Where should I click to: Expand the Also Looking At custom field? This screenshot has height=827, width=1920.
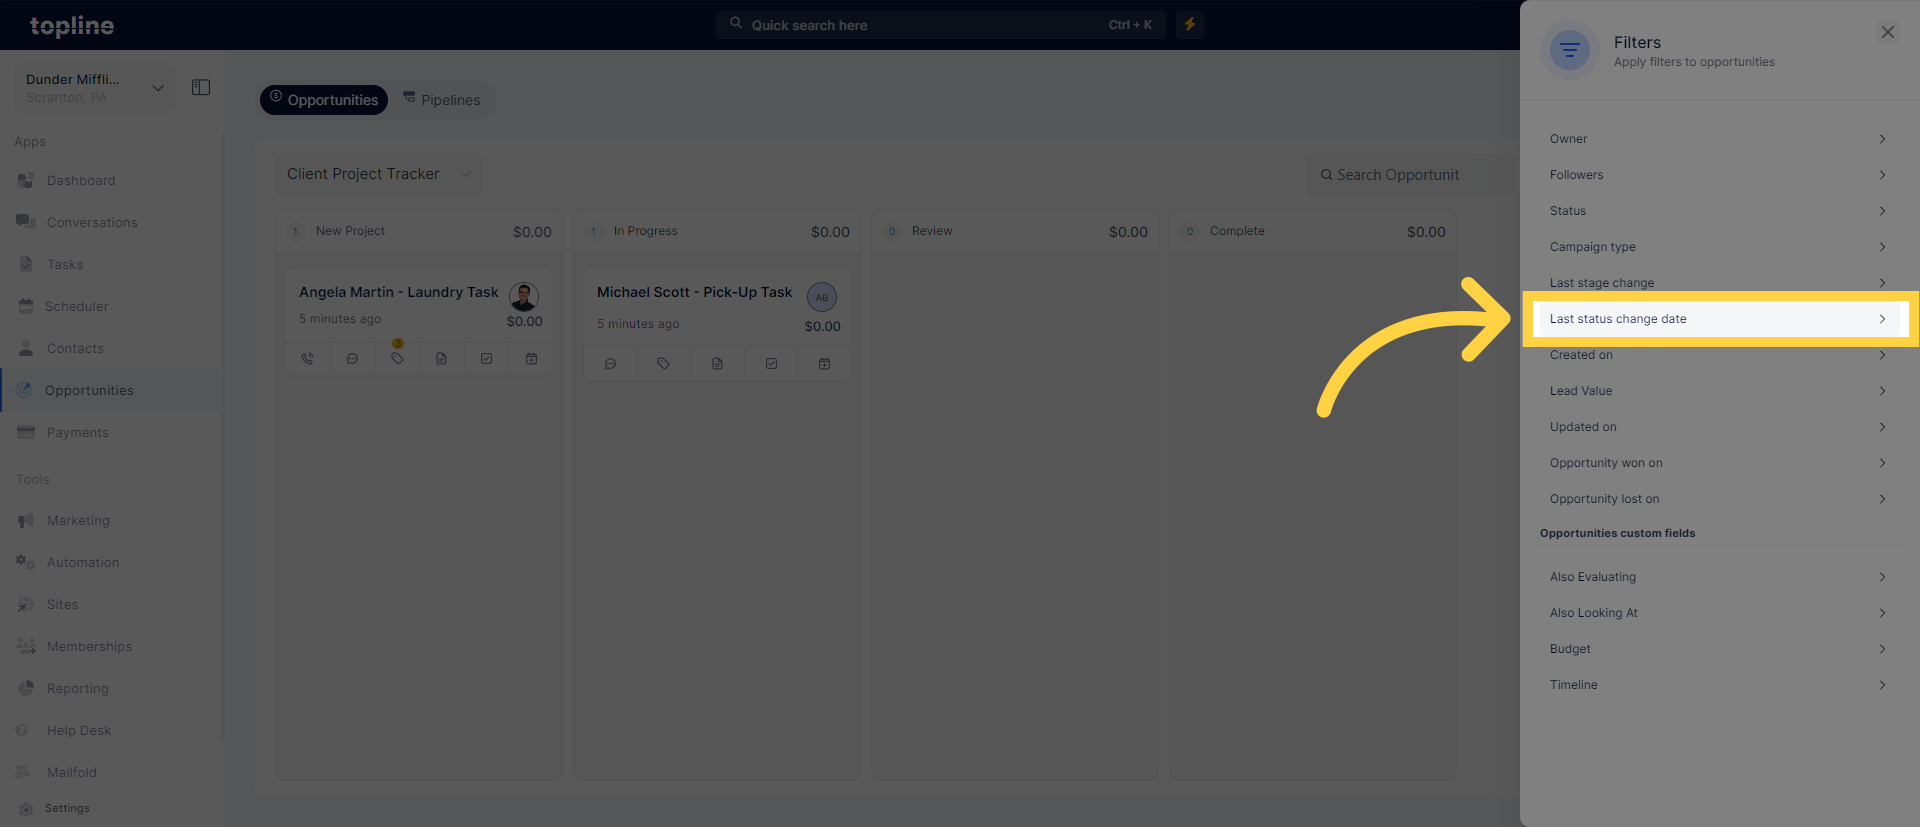tap(1718, 613)
